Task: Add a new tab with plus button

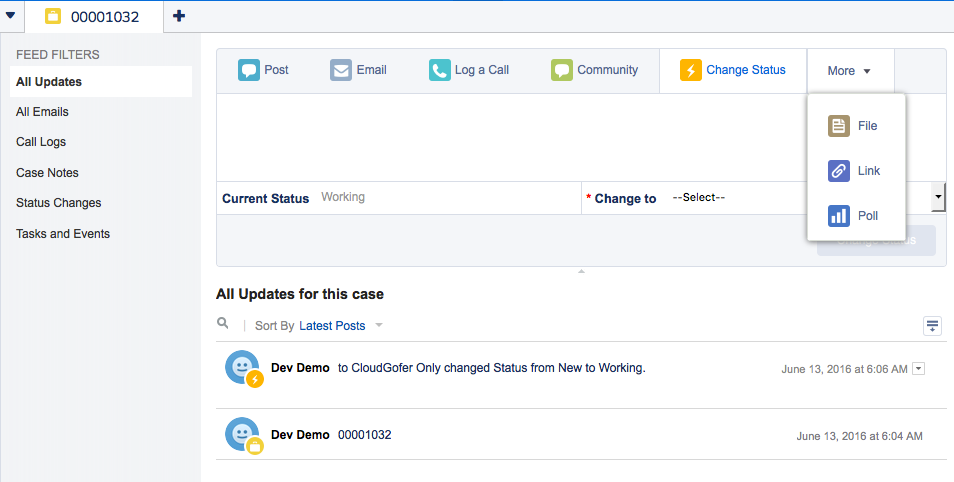Action: (179, 15)
